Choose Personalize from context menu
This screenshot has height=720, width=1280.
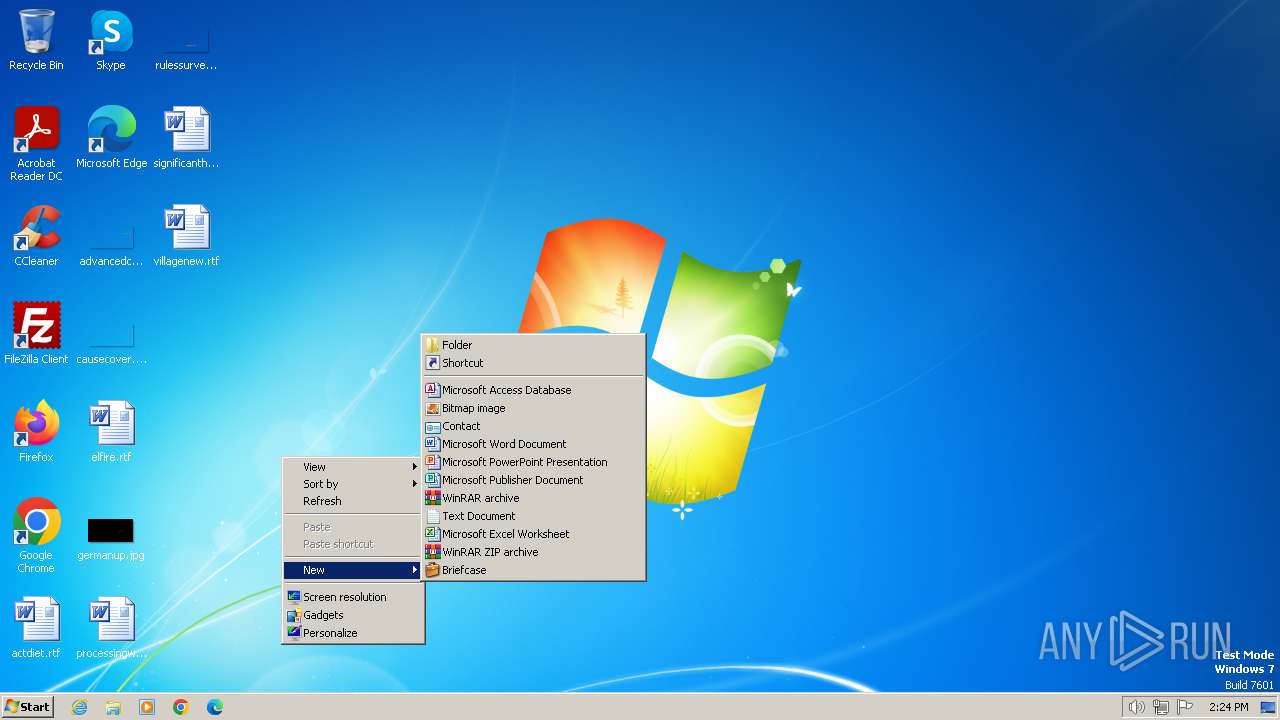[x=353, y=633]
